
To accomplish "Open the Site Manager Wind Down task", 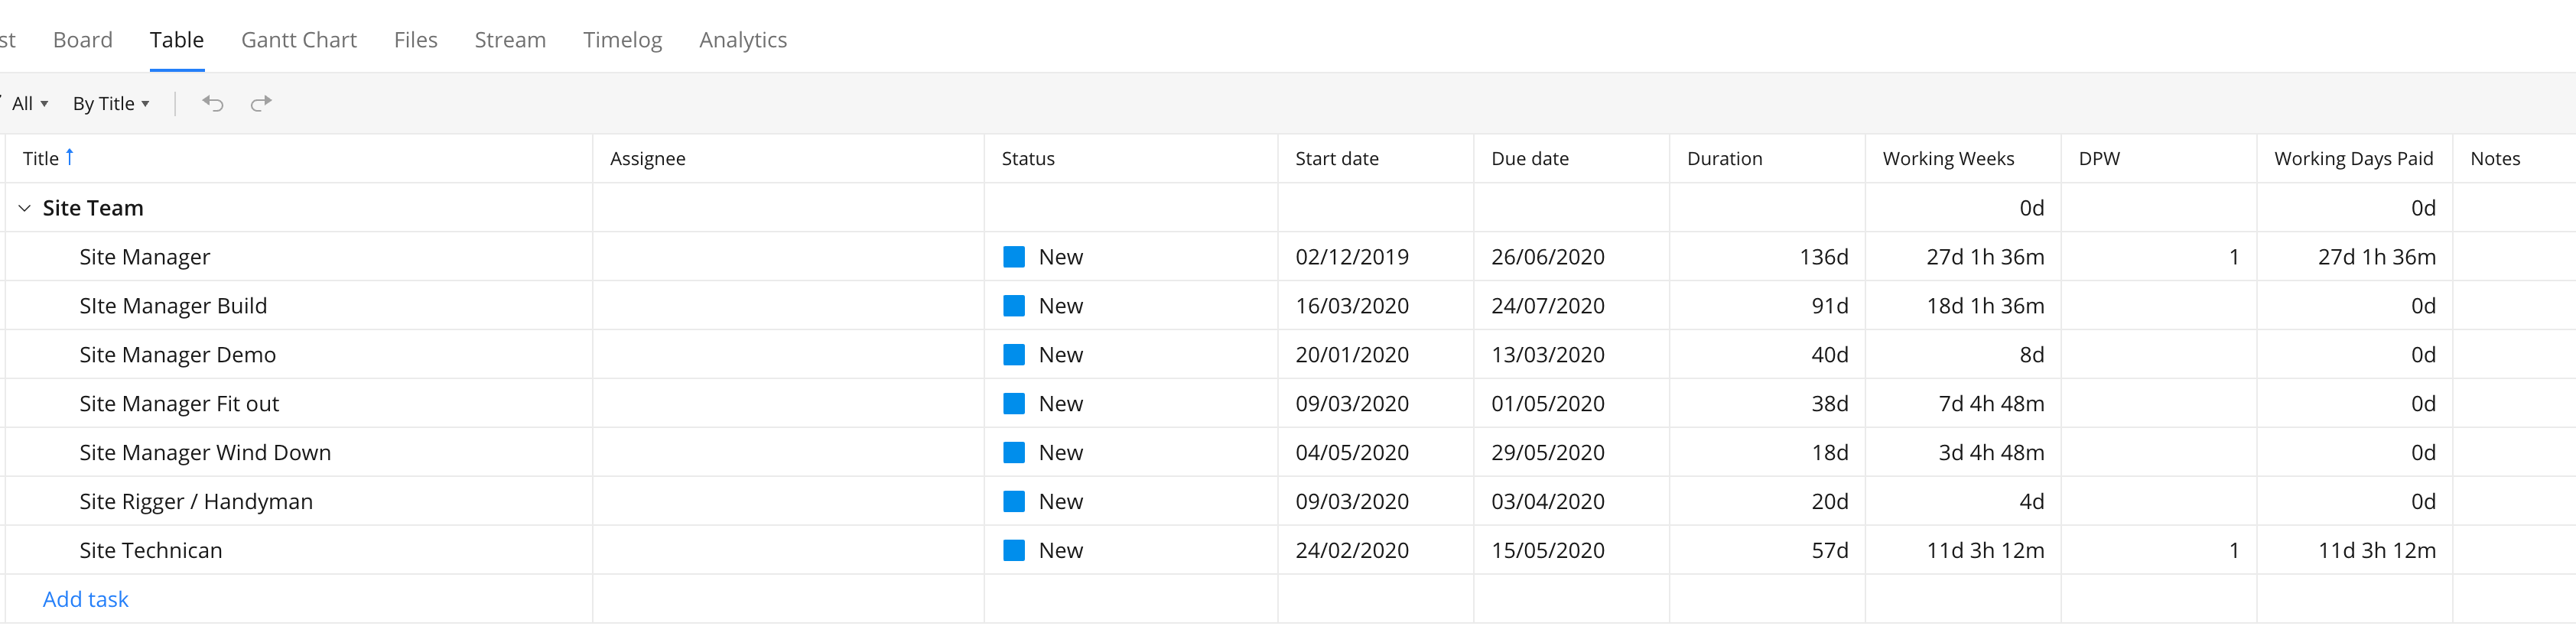I will [x=204, y=453].
